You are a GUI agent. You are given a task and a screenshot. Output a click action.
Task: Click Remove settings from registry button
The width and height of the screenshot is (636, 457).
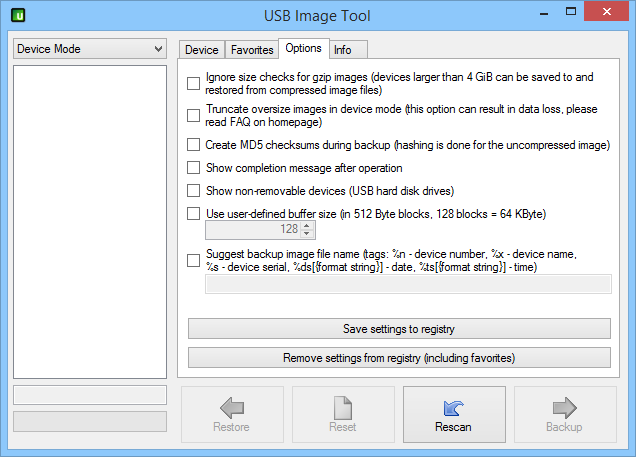tap(399, 357)
